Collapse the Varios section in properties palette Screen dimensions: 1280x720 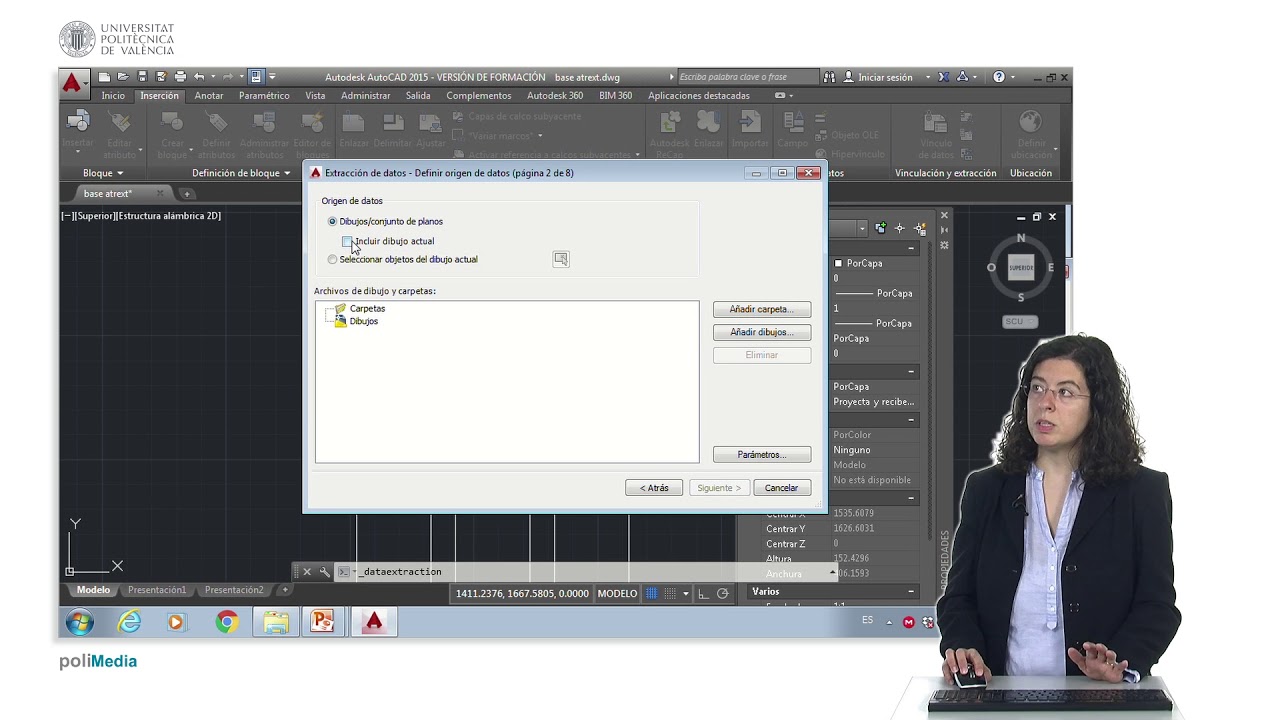point(910,592)
